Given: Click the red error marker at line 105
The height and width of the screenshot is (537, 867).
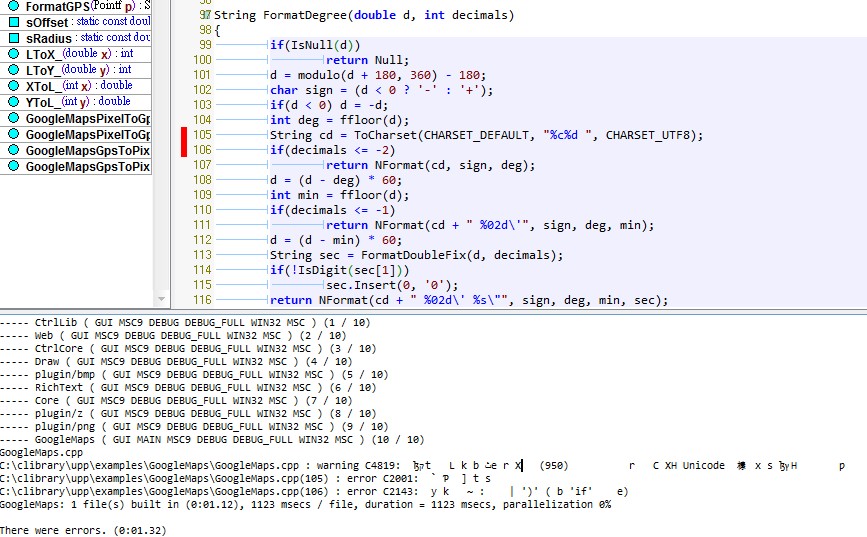Looking at the screenshot, I should click(184, 135).
